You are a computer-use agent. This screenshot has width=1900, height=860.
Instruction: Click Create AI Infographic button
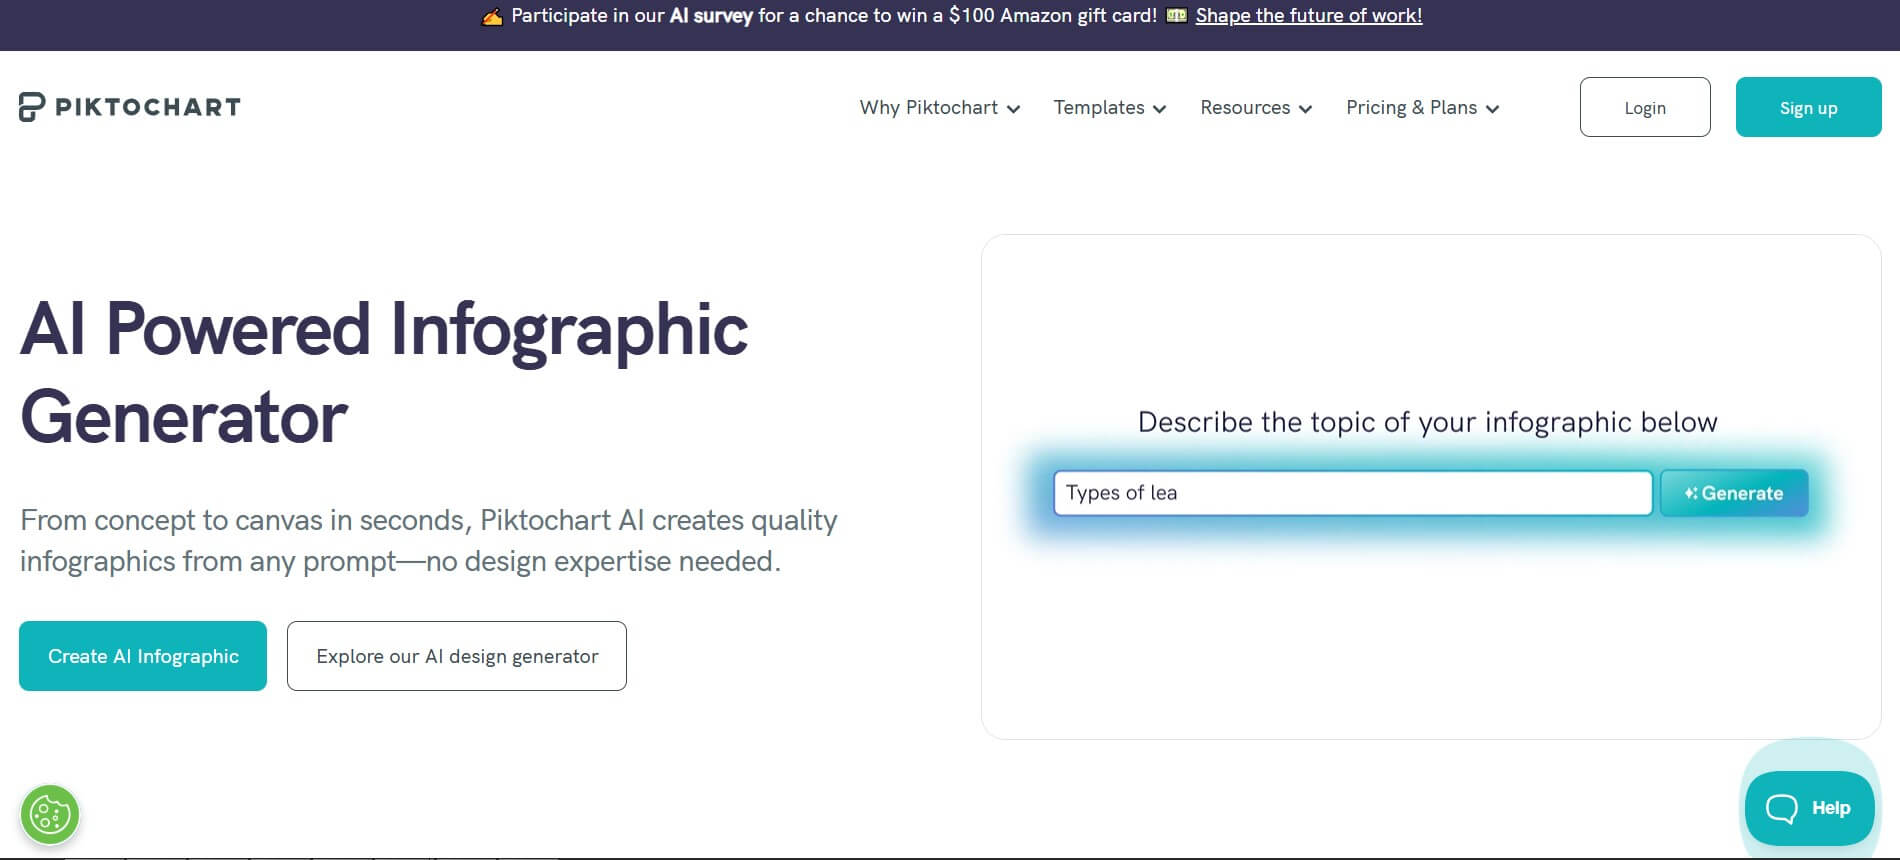[143, 656]
